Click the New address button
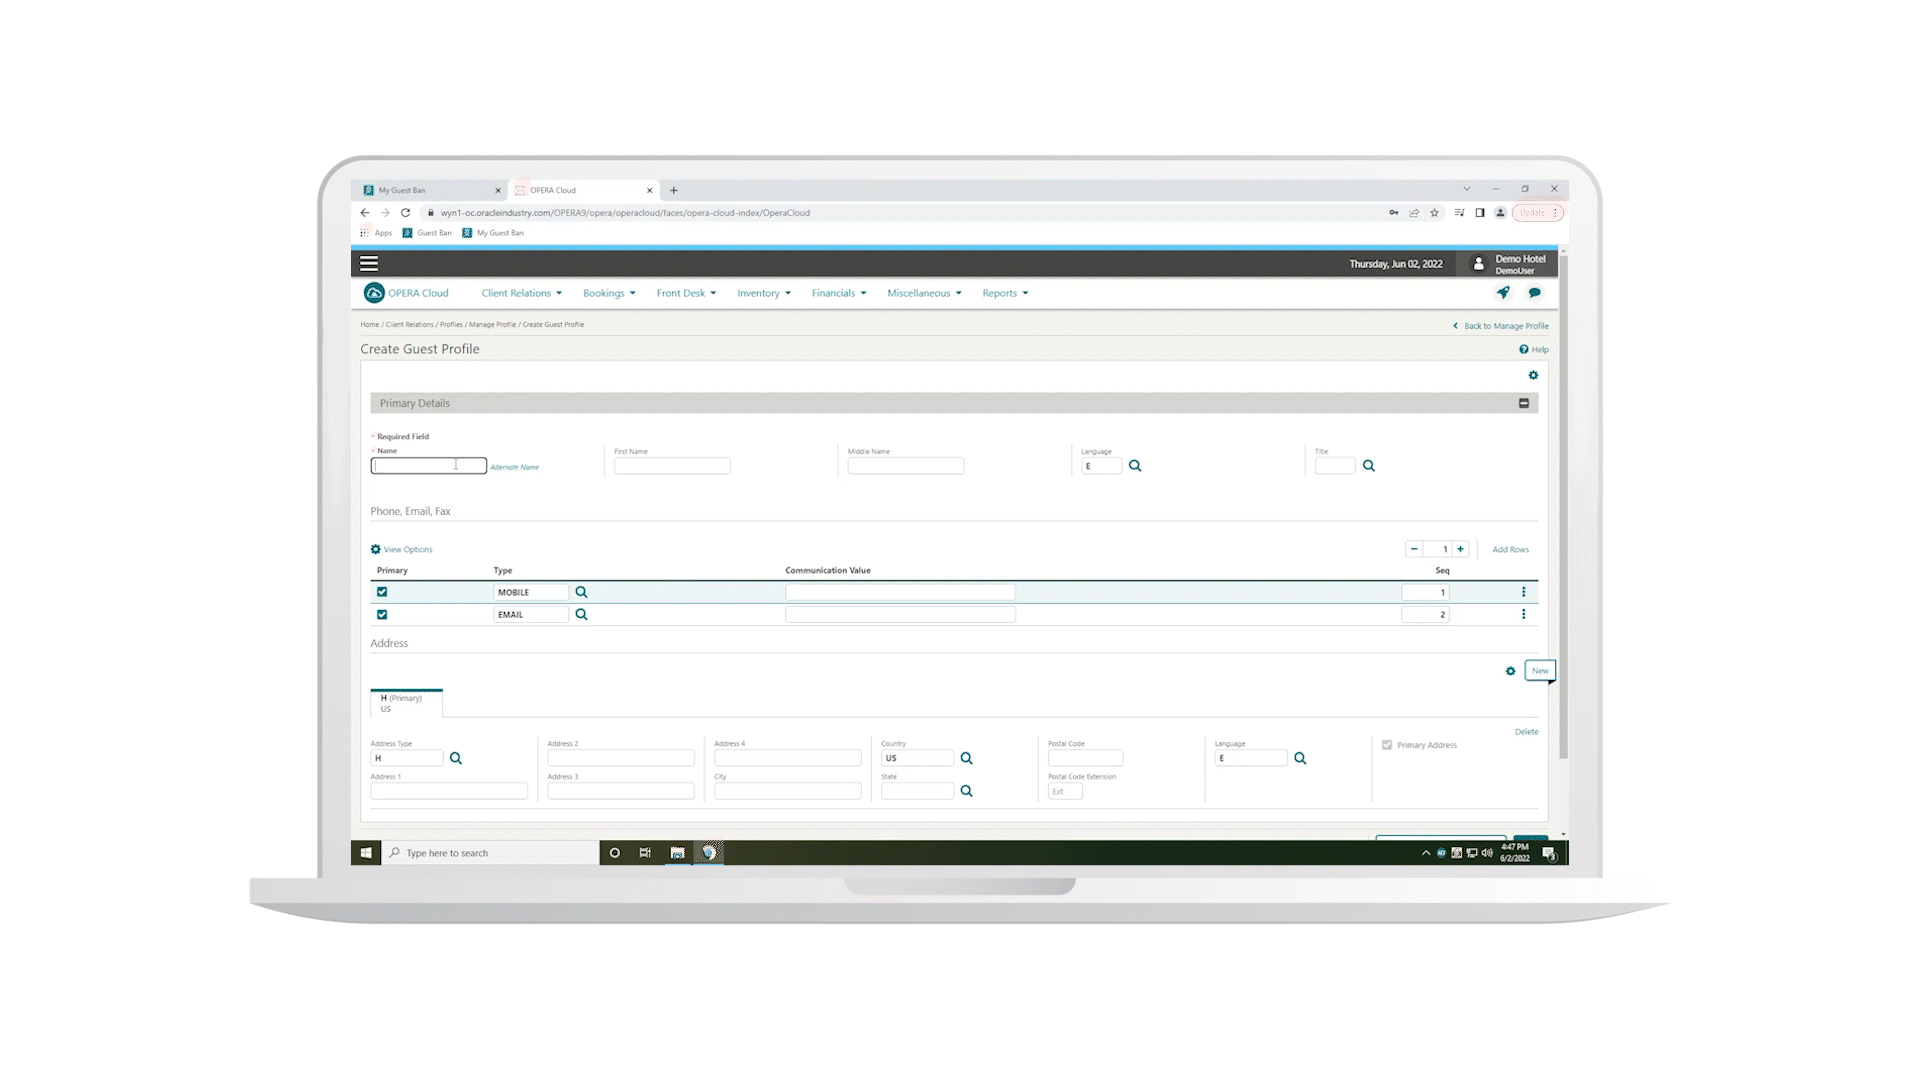 1540,671
